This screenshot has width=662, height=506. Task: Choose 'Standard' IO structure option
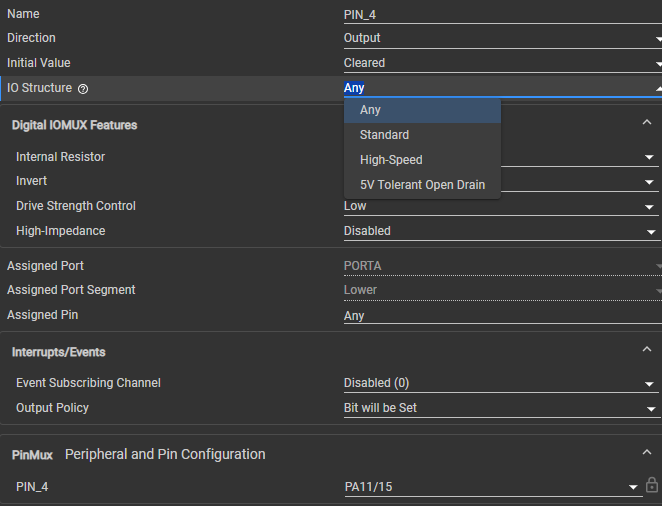pyautogui.click(x=422, y=135)
